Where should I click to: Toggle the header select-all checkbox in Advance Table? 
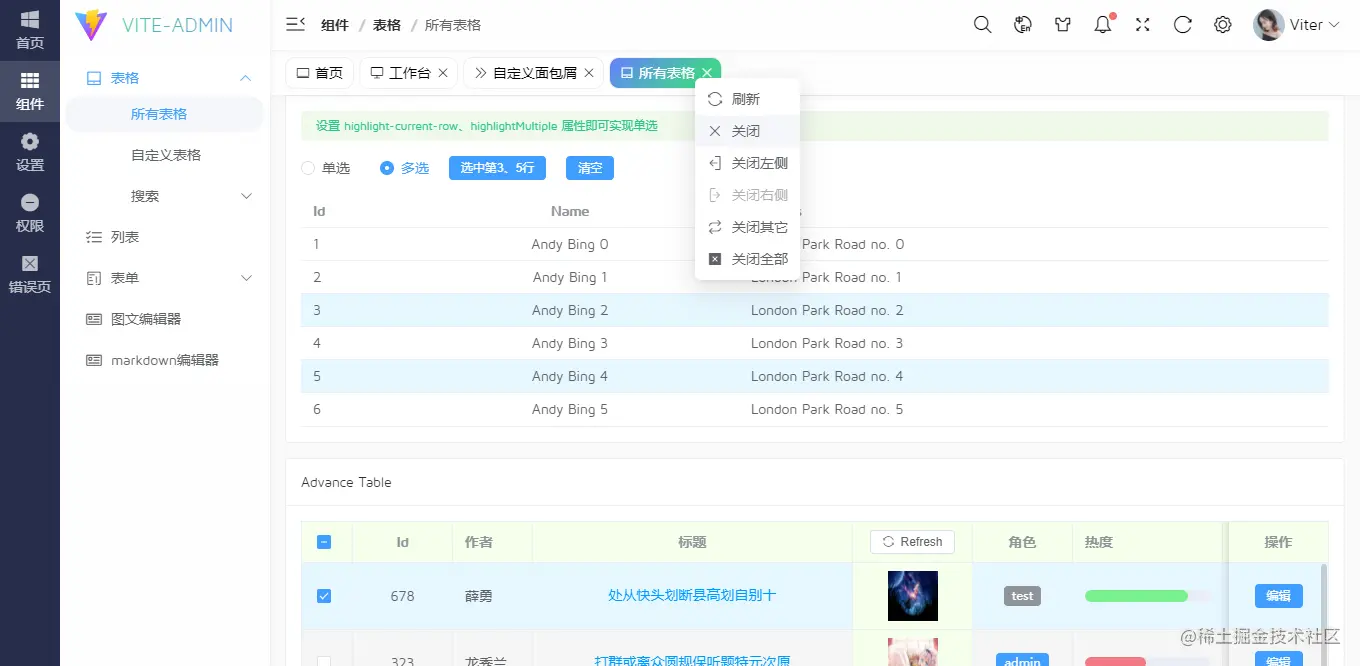click(324, 541)
